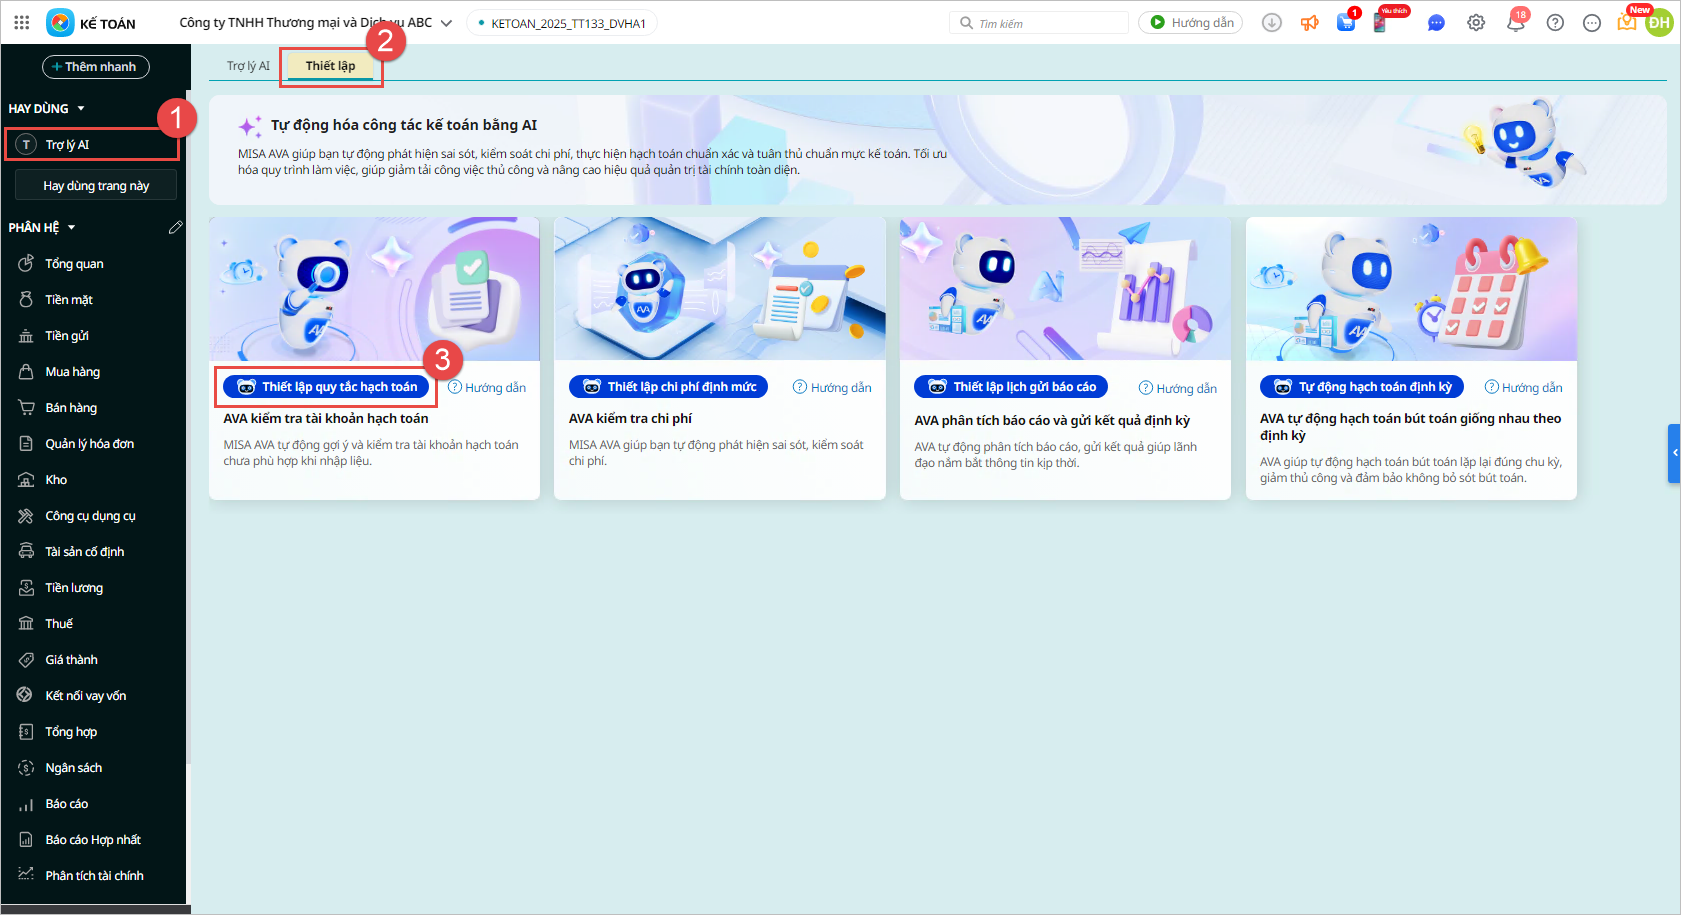Click Thiết lập chi phí định mức button
This screenshot has height=915, width=1681.
pyautogui.click(x=669, y=387)
